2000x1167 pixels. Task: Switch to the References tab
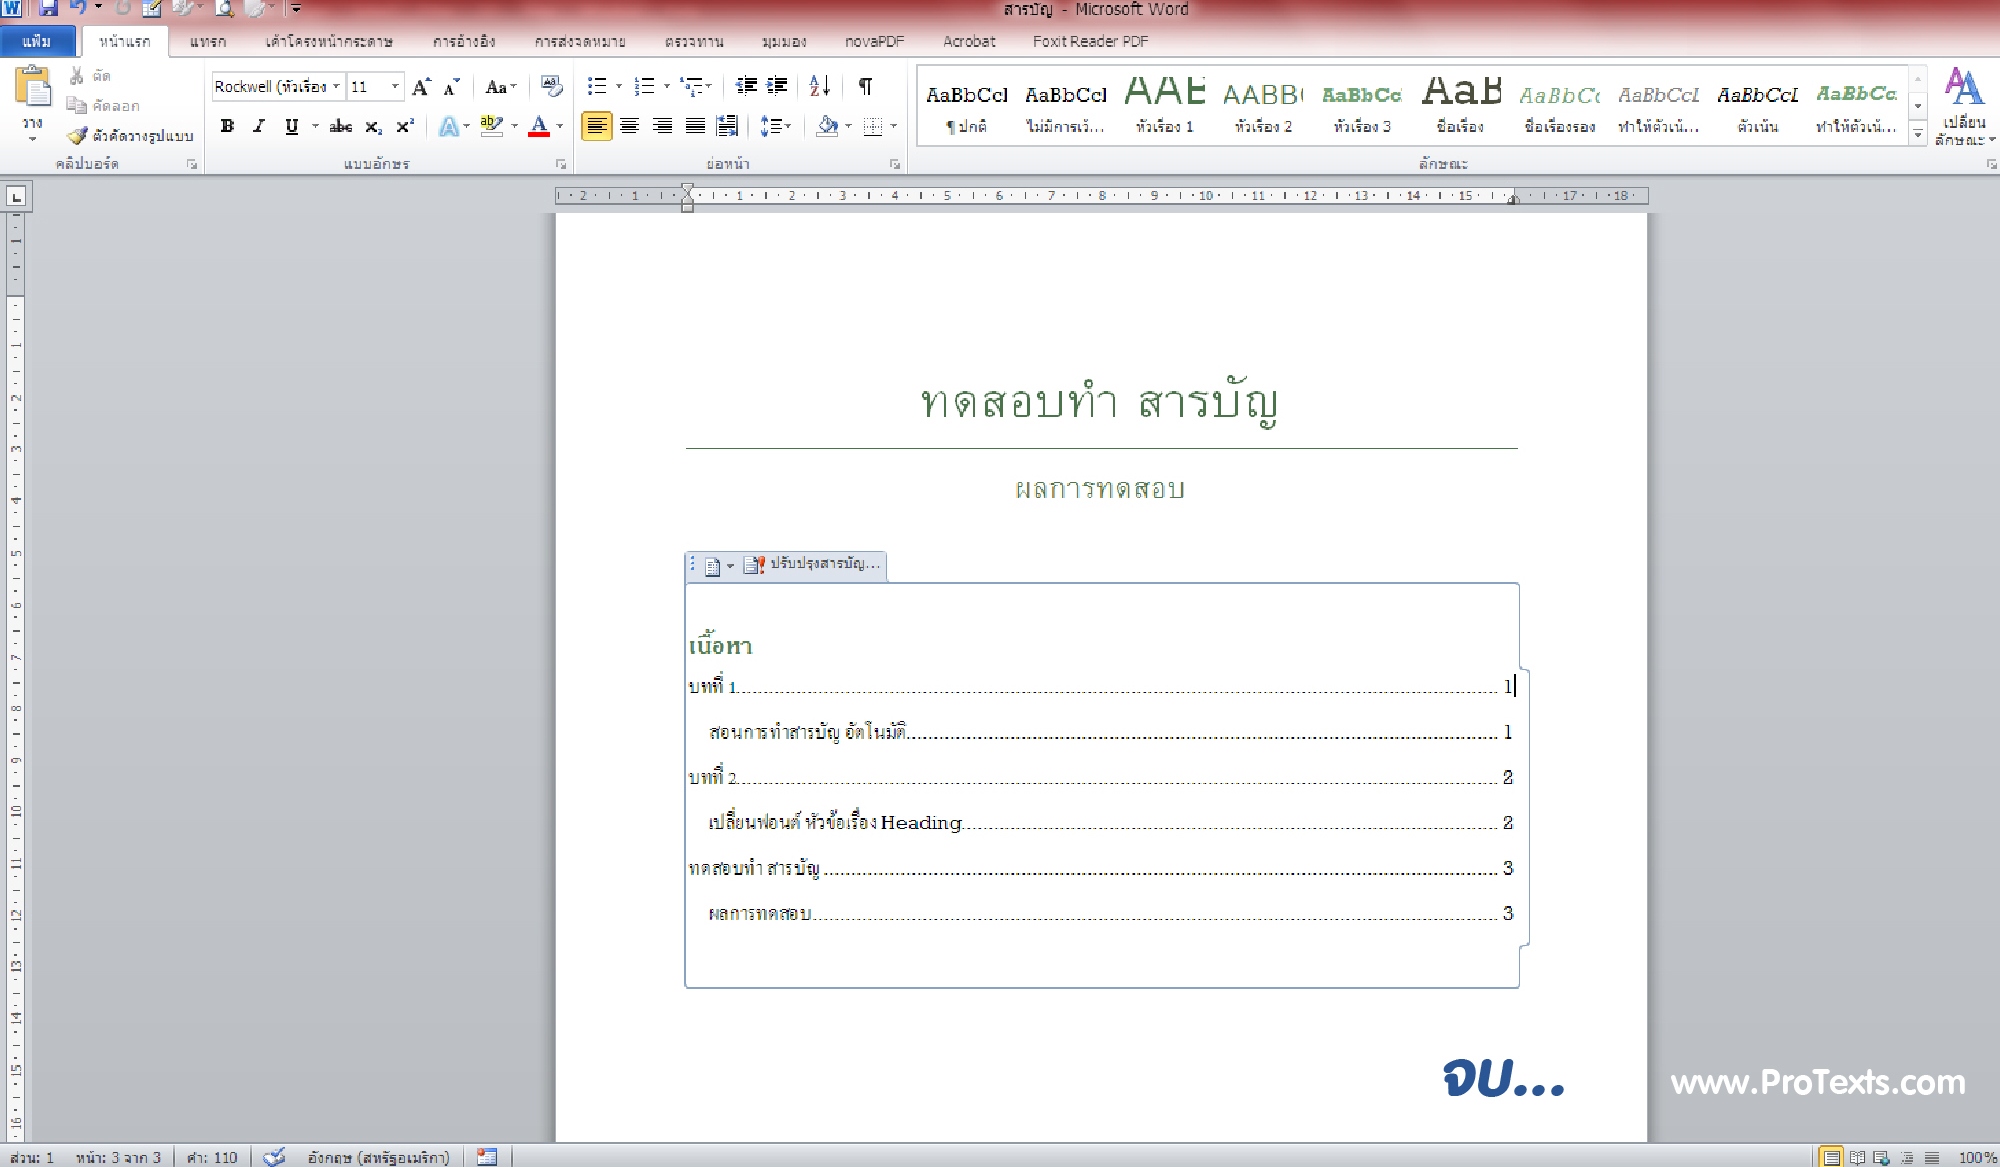point(464,41)
